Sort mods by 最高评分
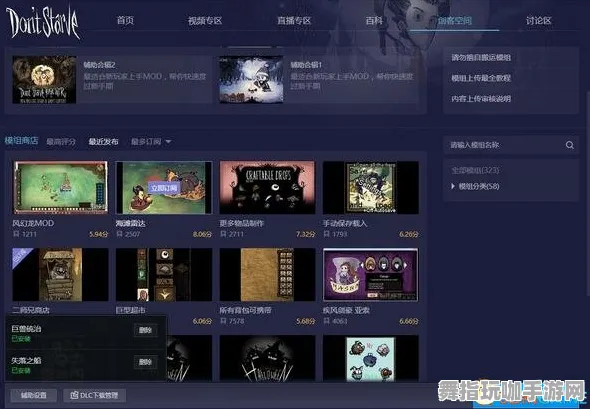The width and height of the screenshot is (590, 409). pyautogui.click(x=61, y=142)
